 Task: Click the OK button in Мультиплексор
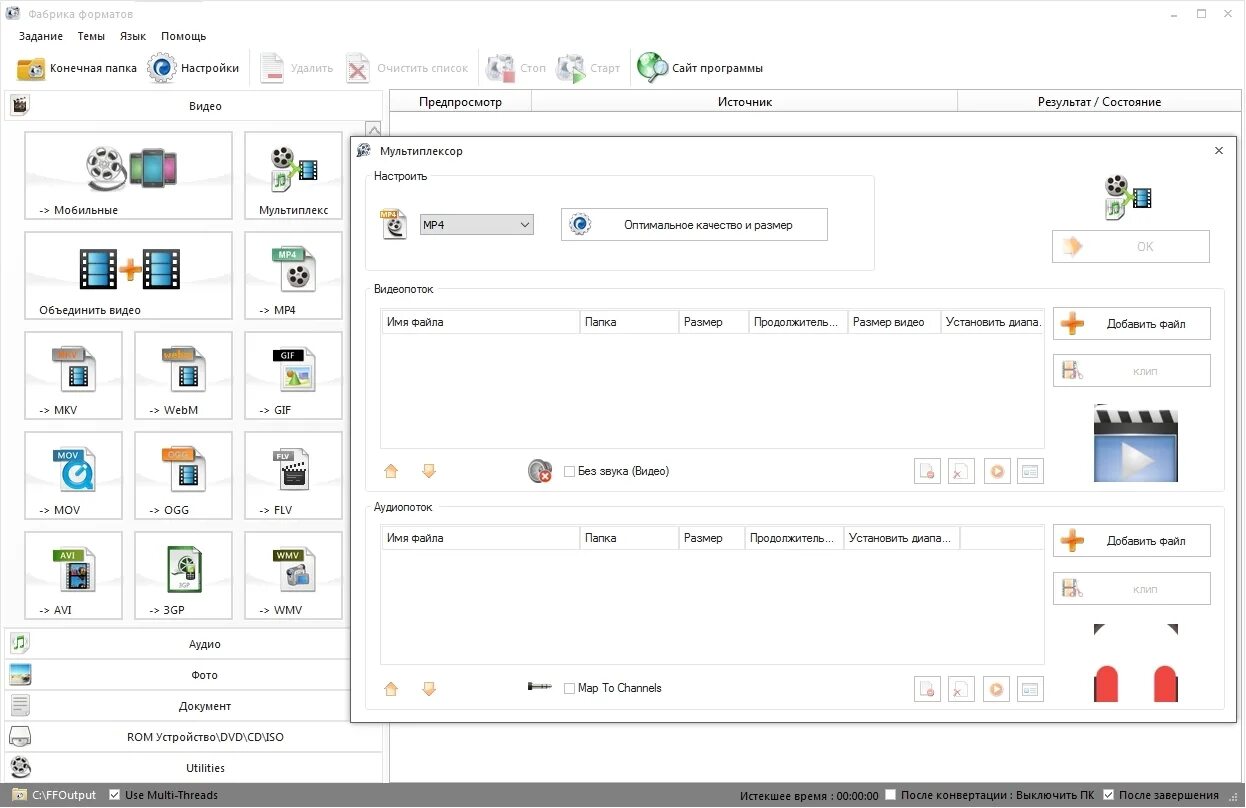(x=1131, y=247)
